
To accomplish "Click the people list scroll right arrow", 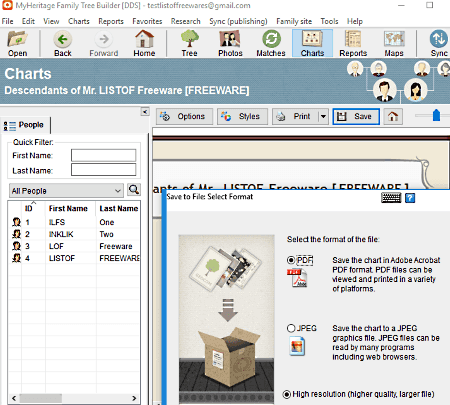I will point(134,398).
